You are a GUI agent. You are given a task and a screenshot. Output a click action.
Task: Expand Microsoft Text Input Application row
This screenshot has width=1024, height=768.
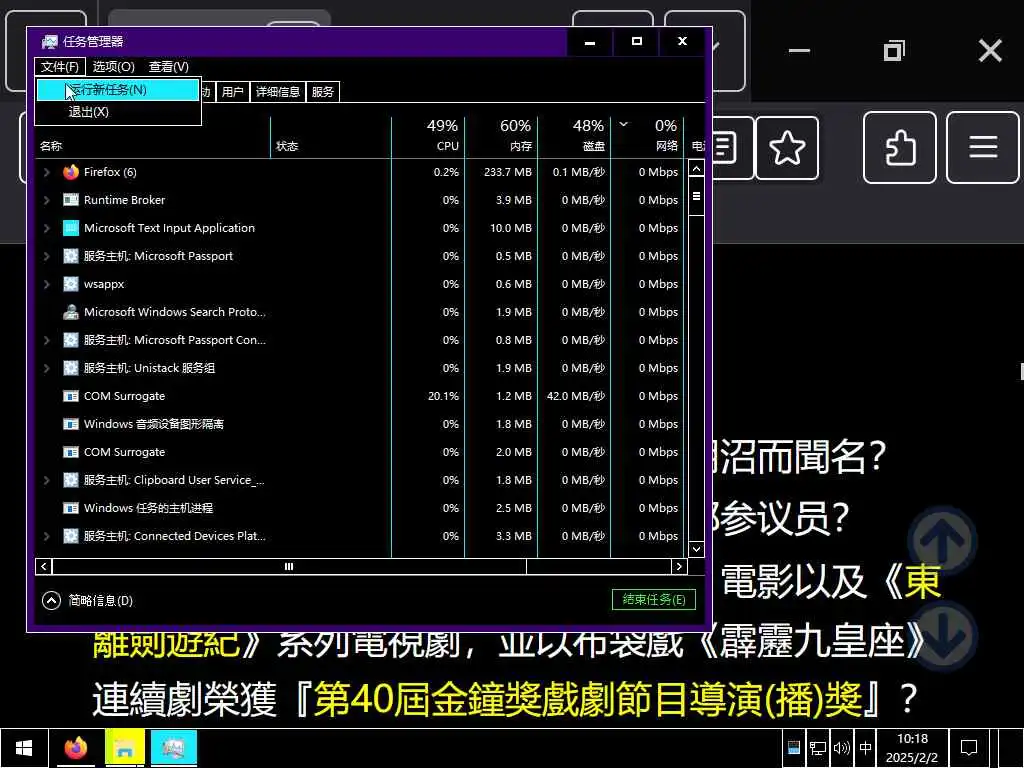[46, 229]
